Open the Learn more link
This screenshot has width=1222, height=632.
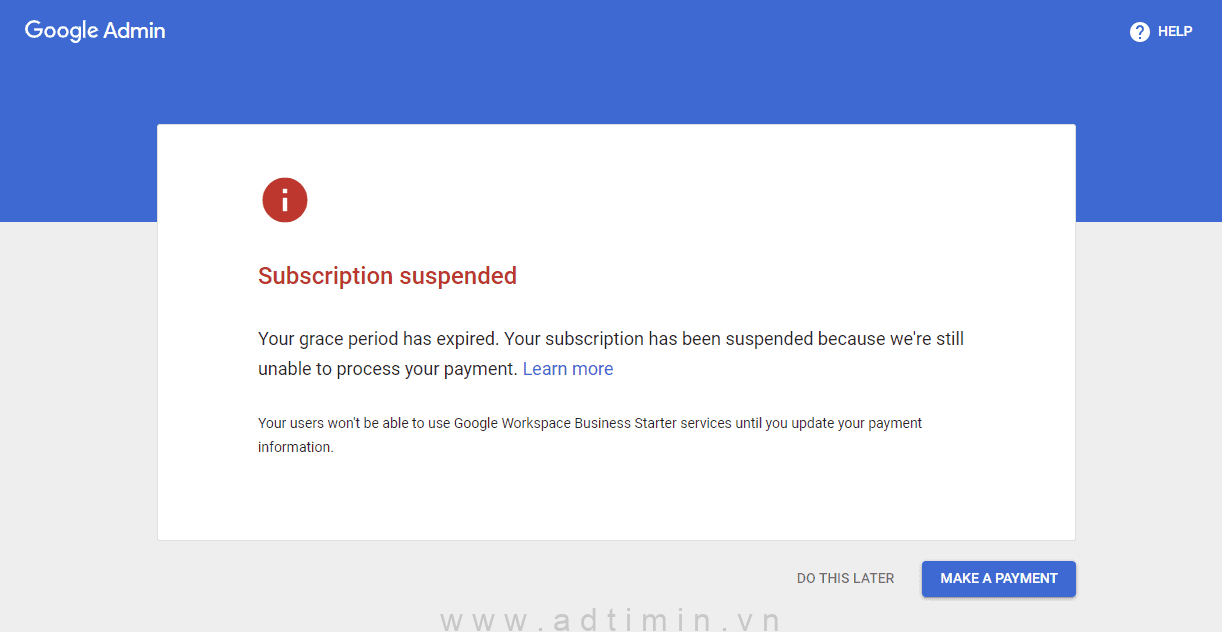click(x=568, y=369)
